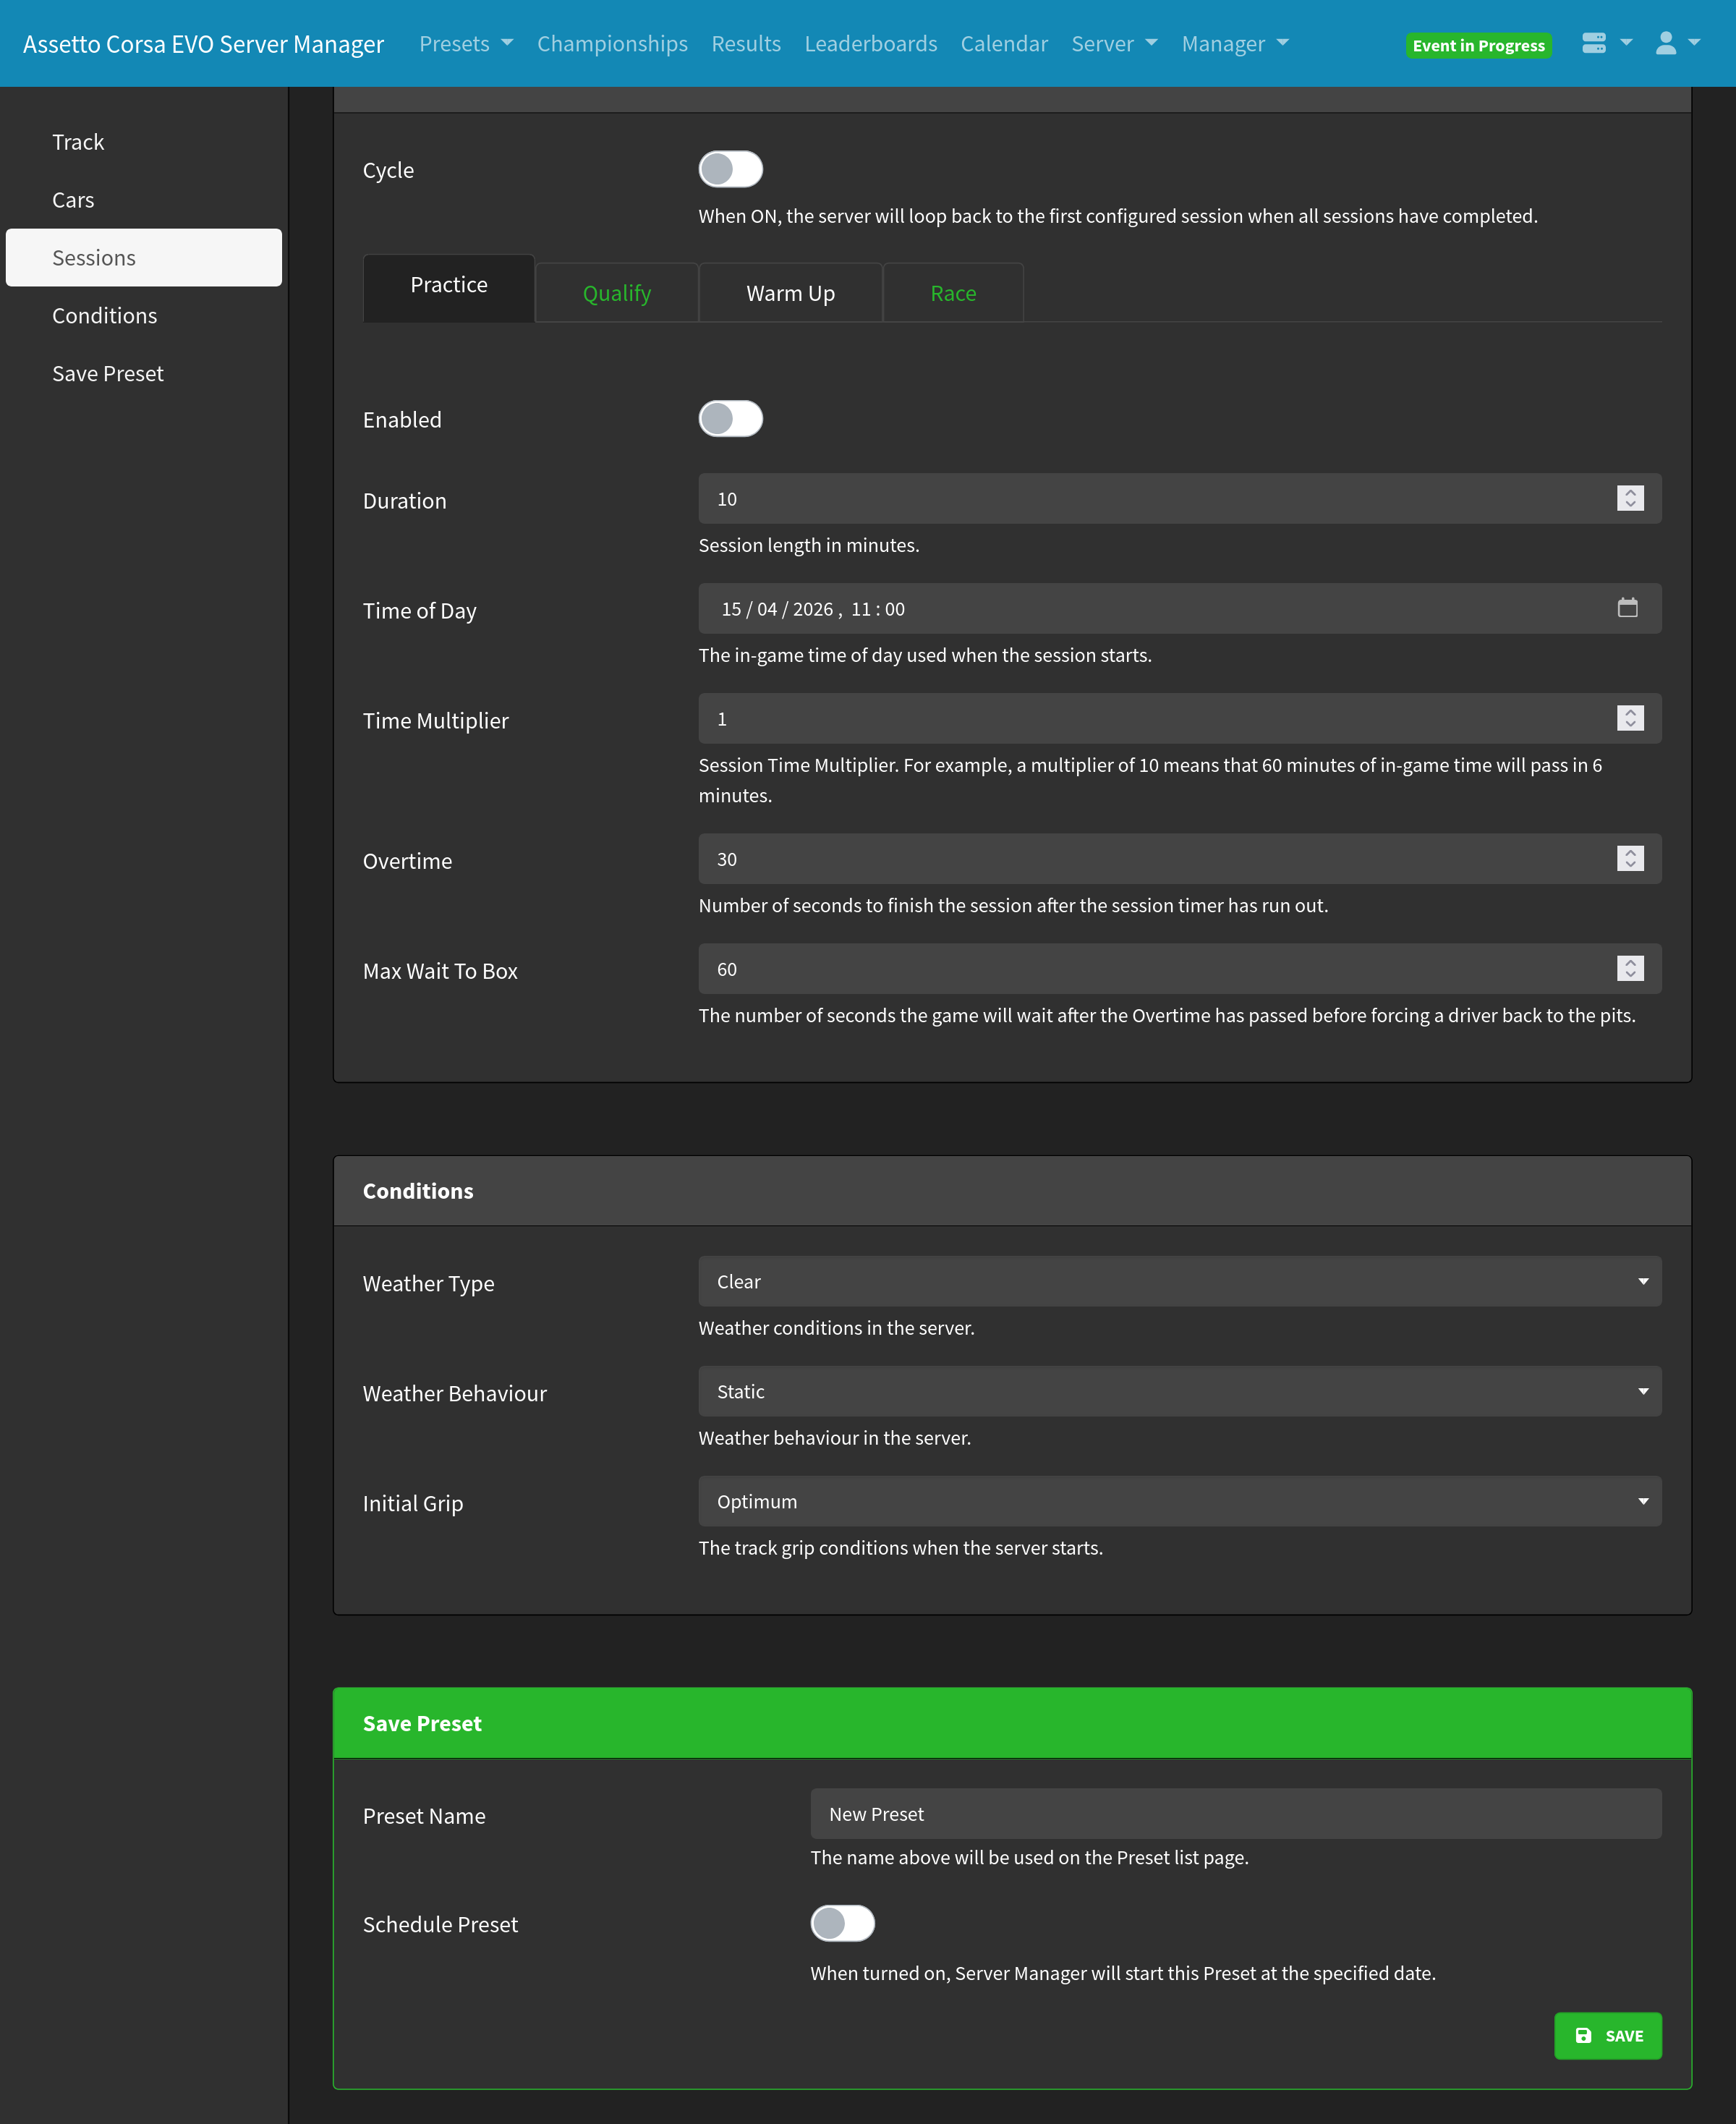Expand the Server menu
This screenshot has width=1736, height=2124.
pos(1114,44)
